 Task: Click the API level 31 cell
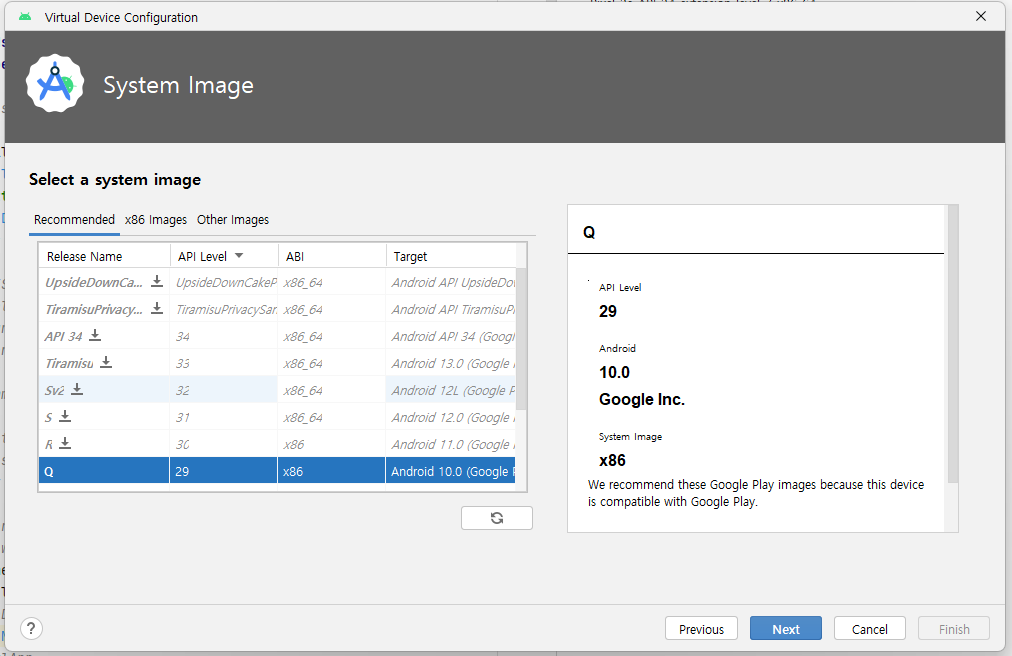223,417
